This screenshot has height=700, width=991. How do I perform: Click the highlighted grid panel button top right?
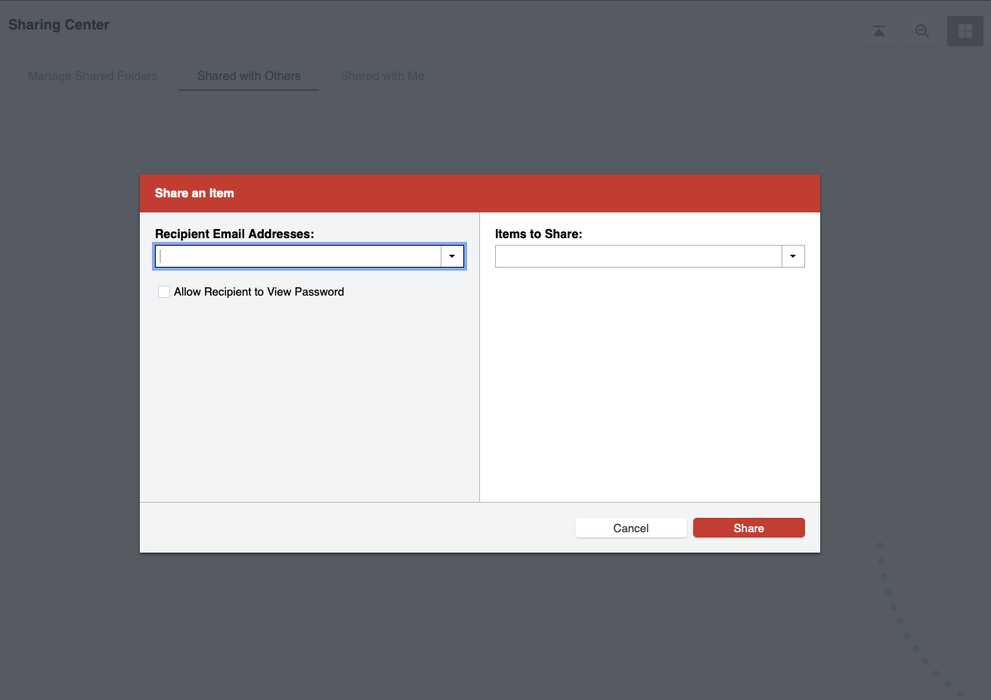click(x=964, y=30)
